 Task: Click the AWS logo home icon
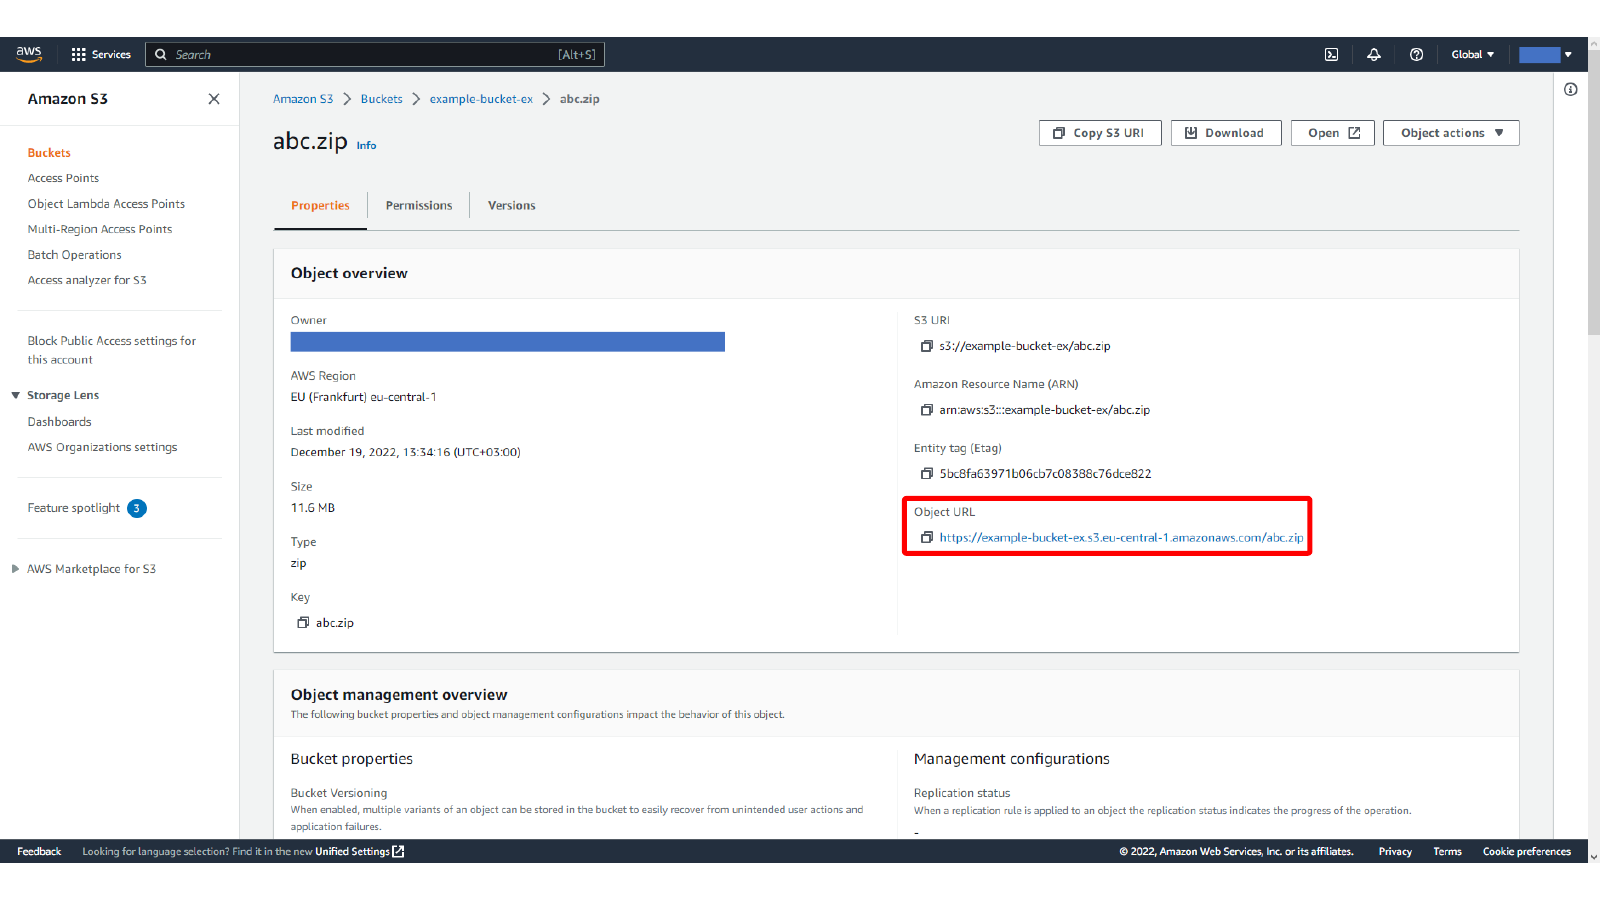tap(29, 54)
